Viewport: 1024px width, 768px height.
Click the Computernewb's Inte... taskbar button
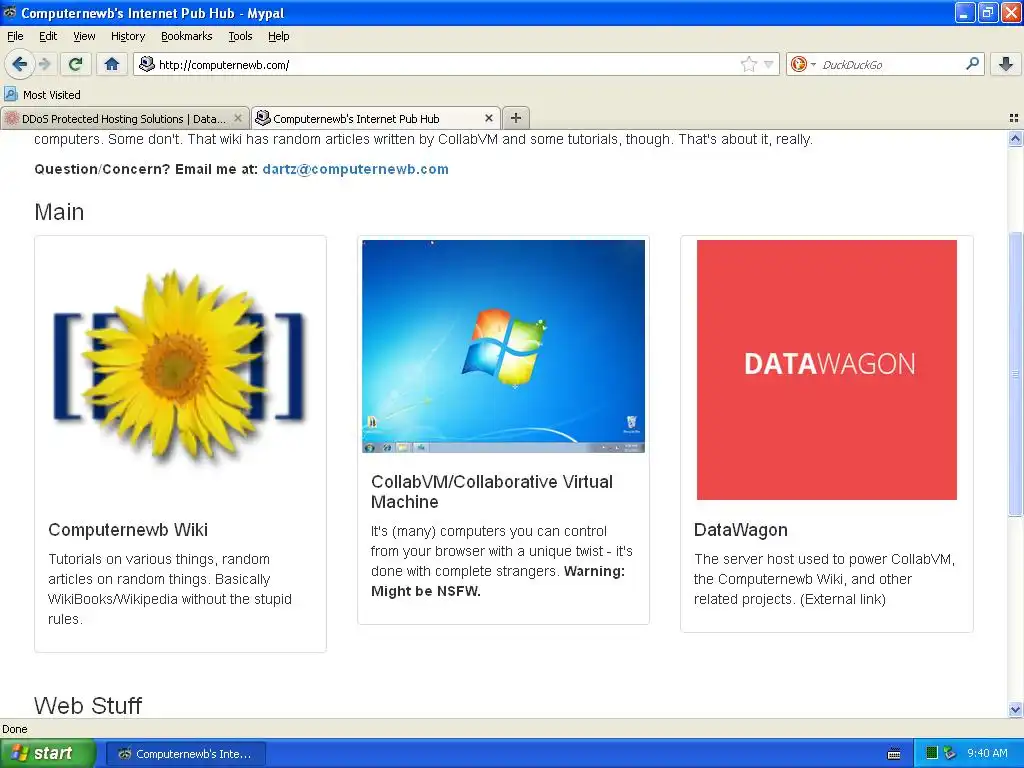185,754
